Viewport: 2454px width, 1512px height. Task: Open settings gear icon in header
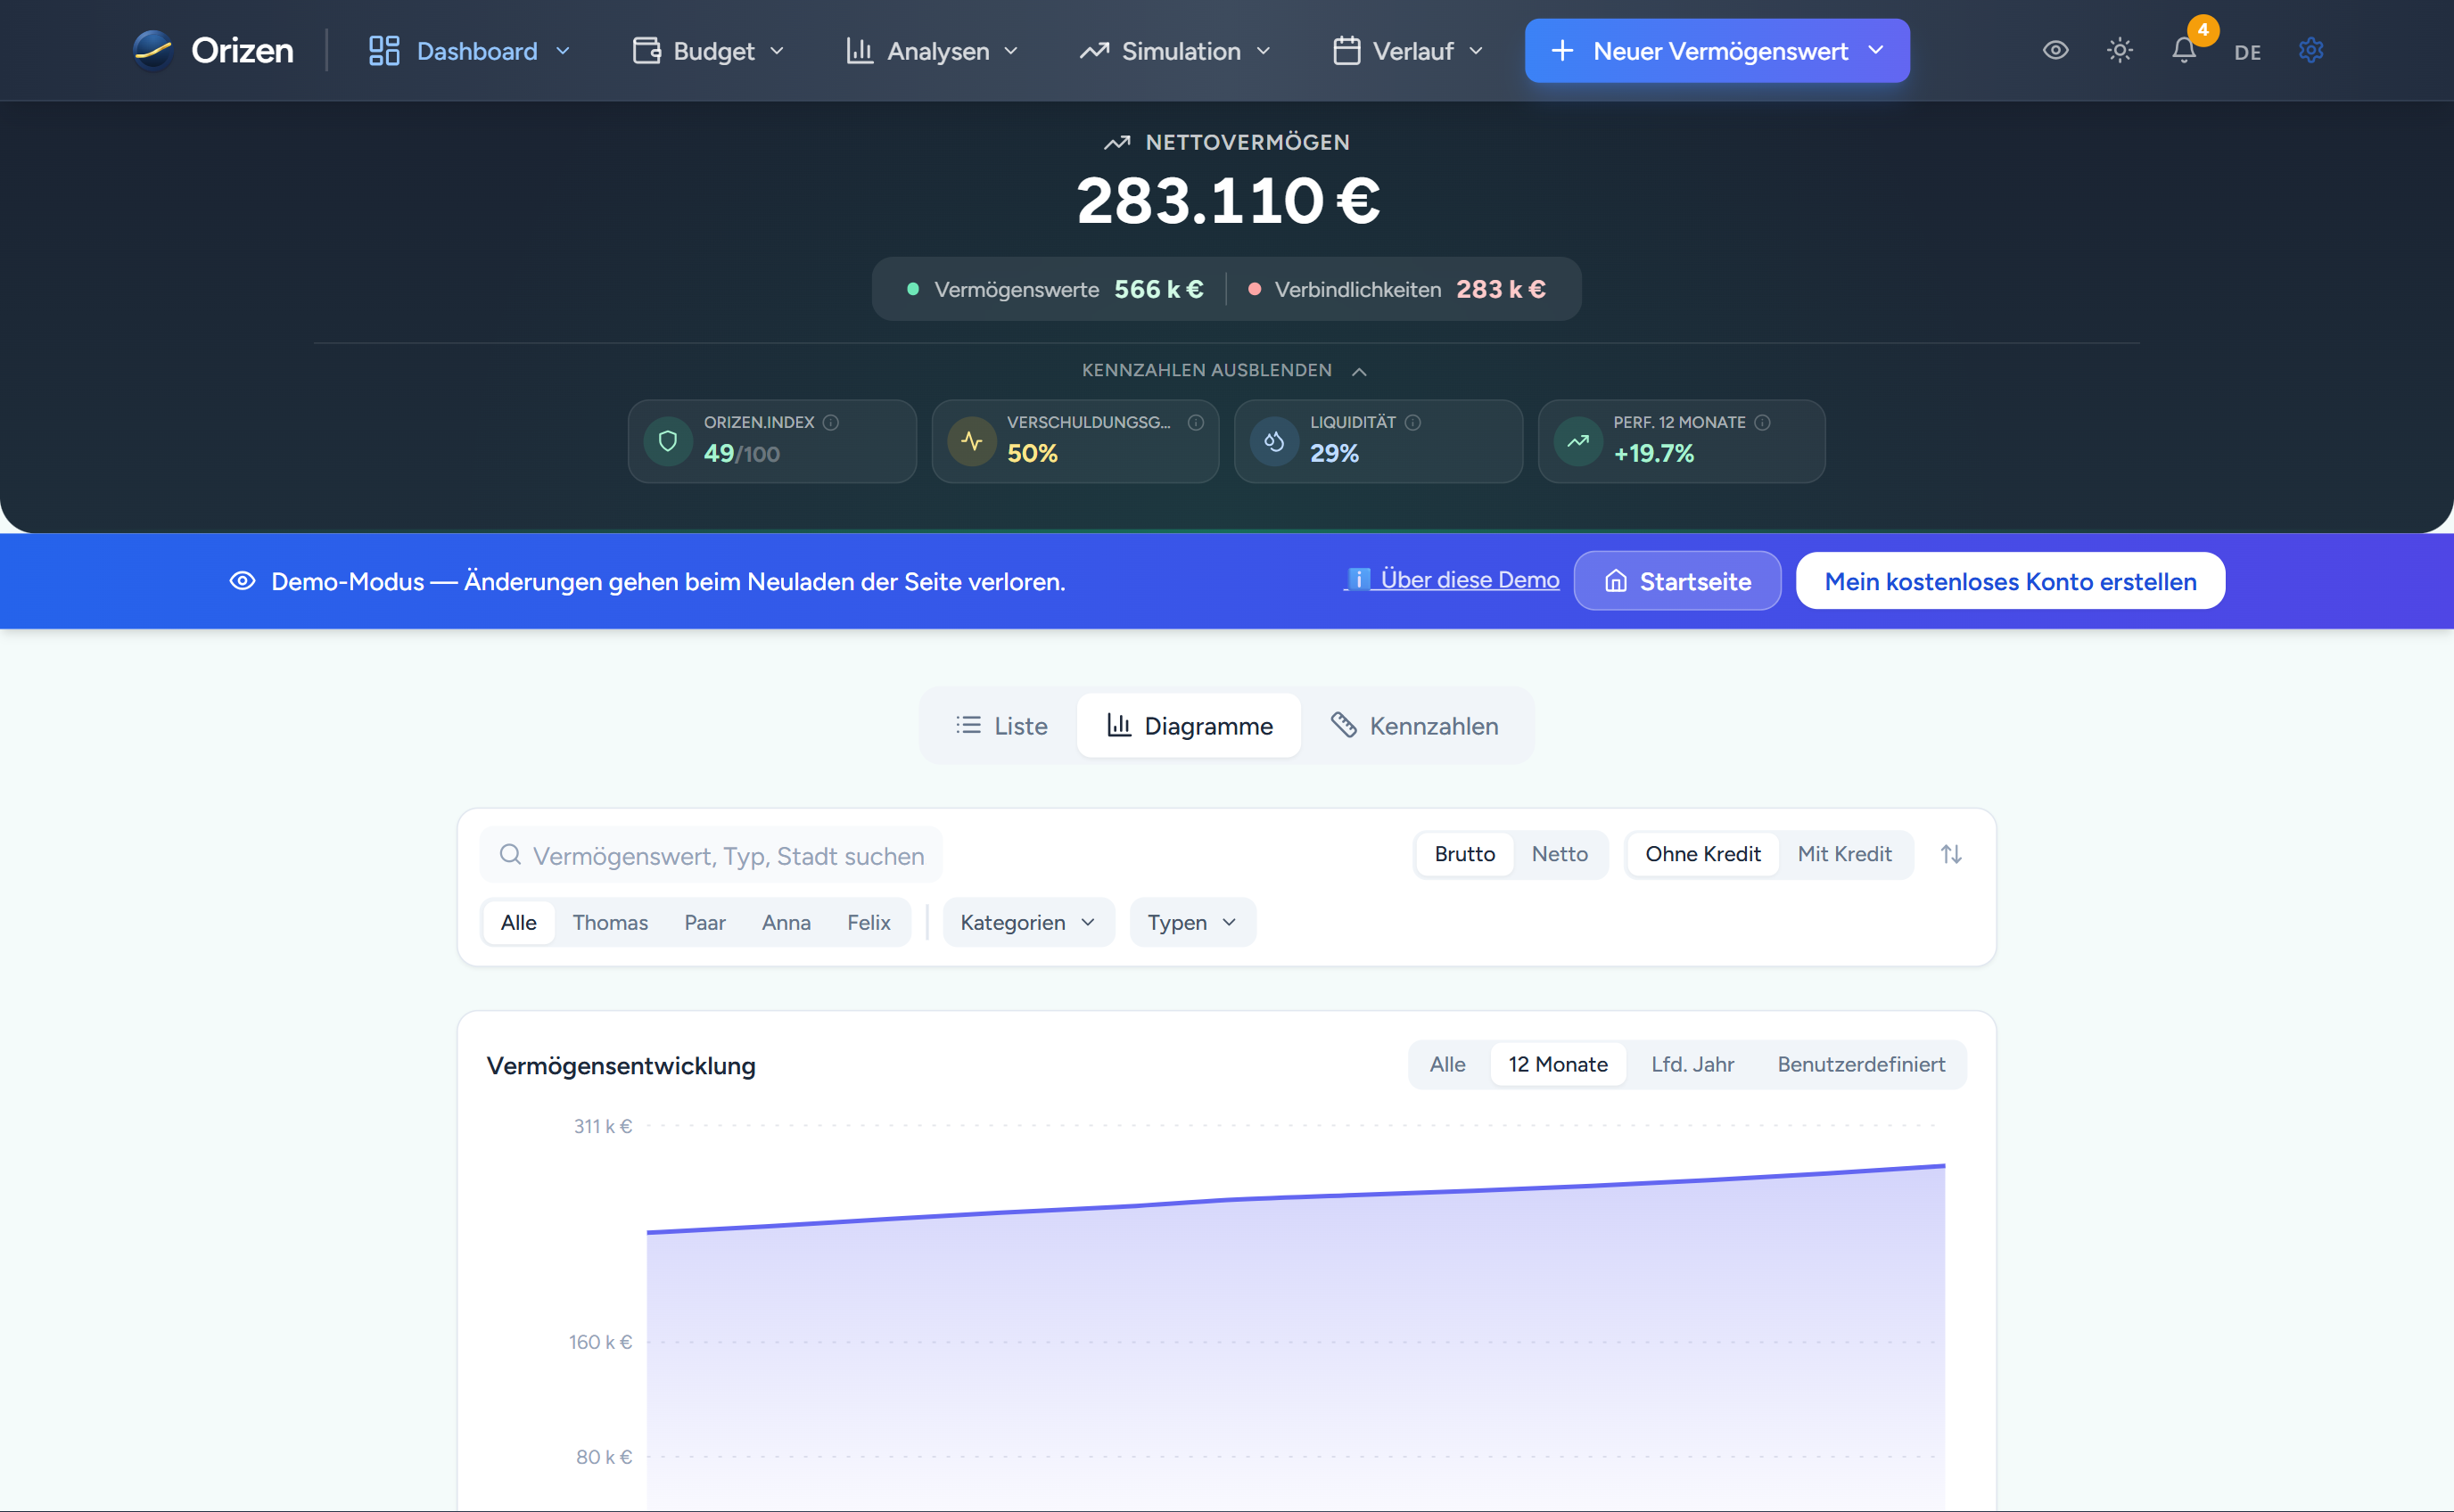[2310, 50]
